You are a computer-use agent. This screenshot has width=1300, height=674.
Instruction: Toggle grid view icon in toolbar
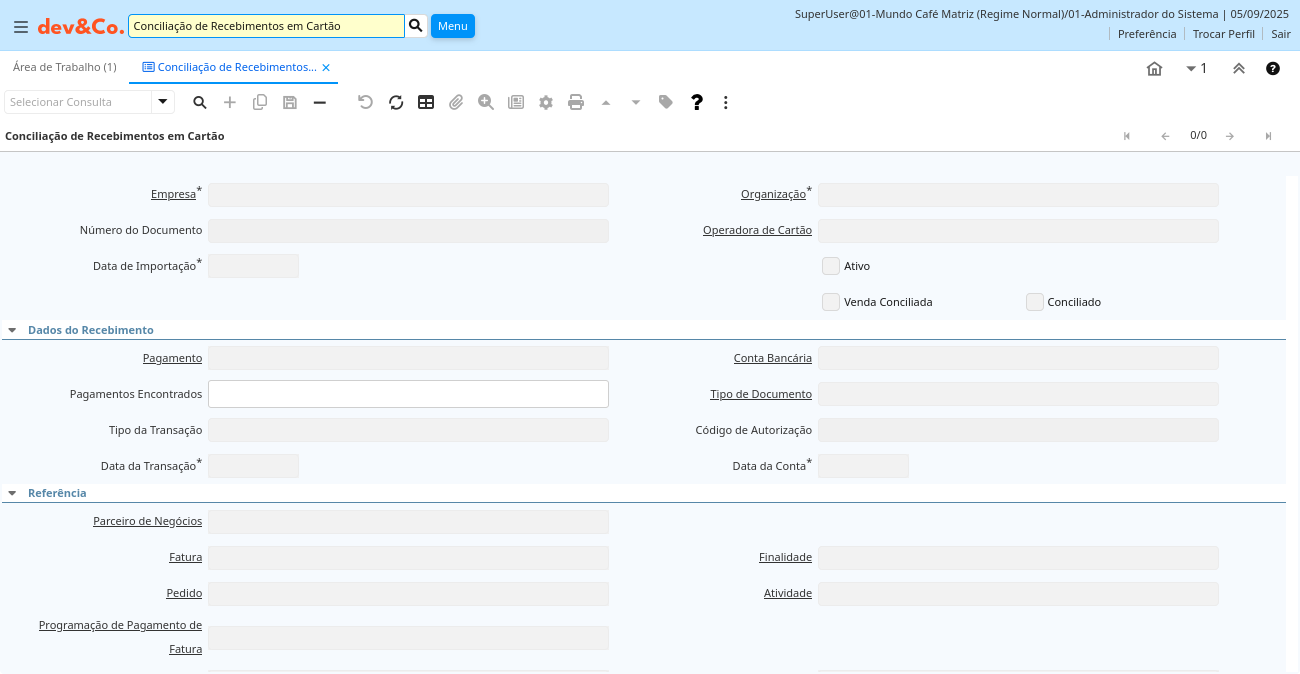tap(426, 102)
